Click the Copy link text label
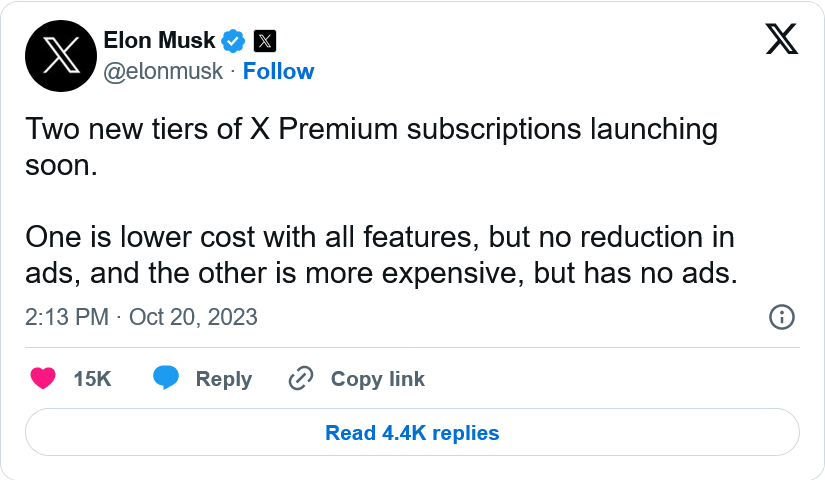 point(377,379)
